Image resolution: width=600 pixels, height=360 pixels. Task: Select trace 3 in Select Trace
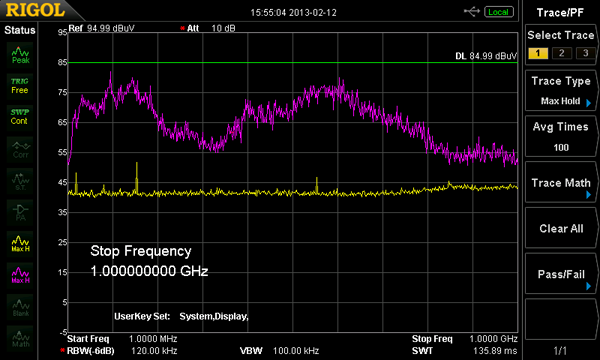pyautogui.click(x=585, y=53)
